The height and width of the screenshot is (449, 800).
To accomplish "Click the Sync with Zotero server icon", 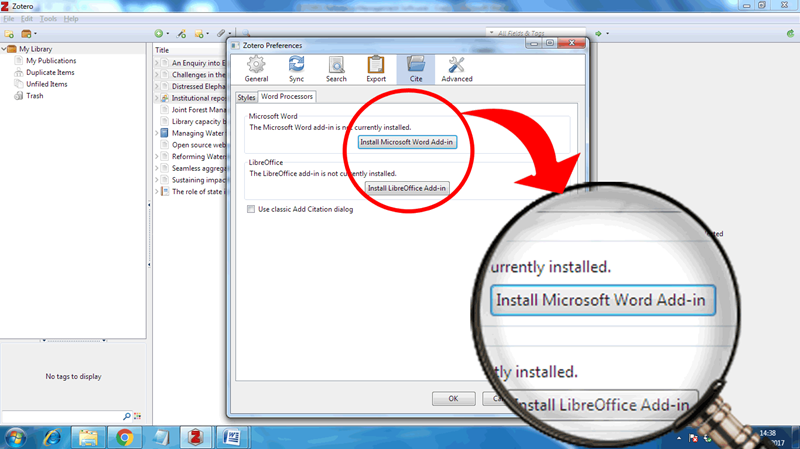I will (790, 34).
